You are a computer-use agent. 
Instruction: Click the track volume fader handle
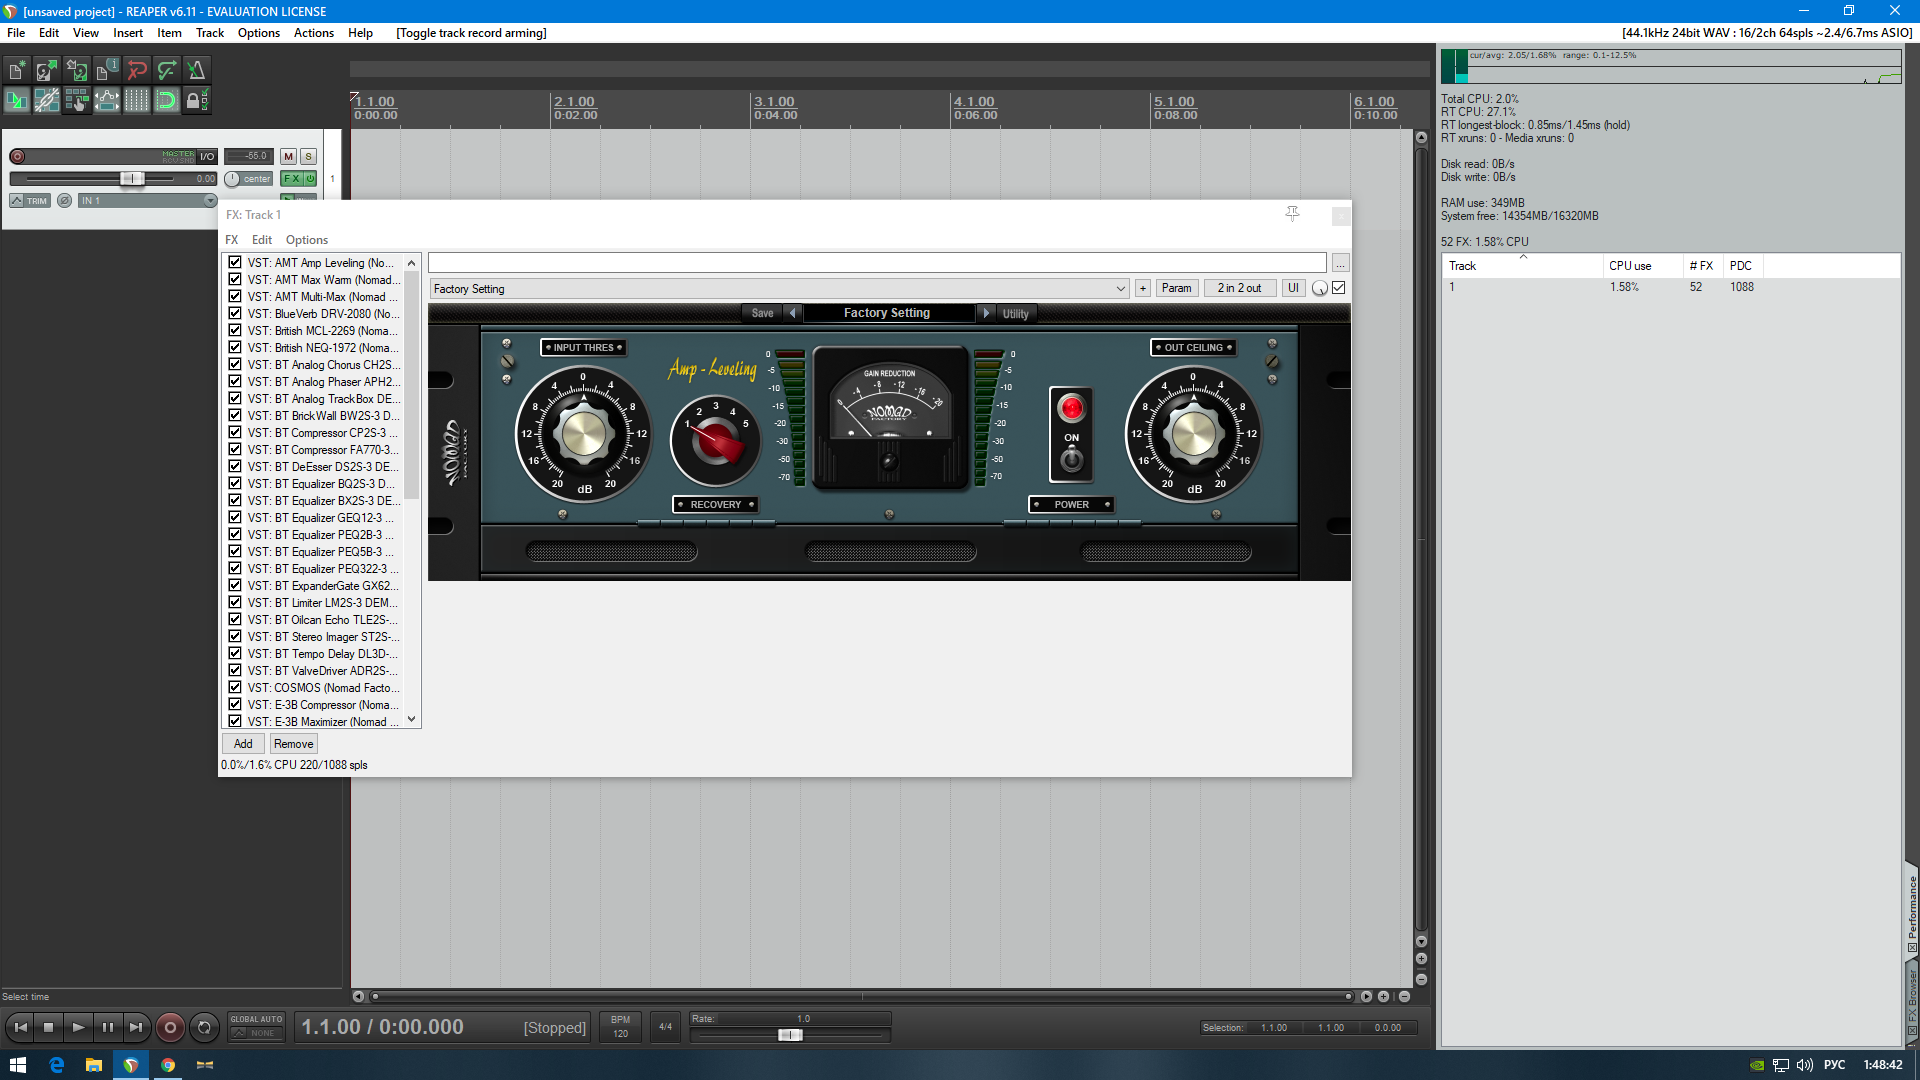pyautogui.click(x=131, y=178)
